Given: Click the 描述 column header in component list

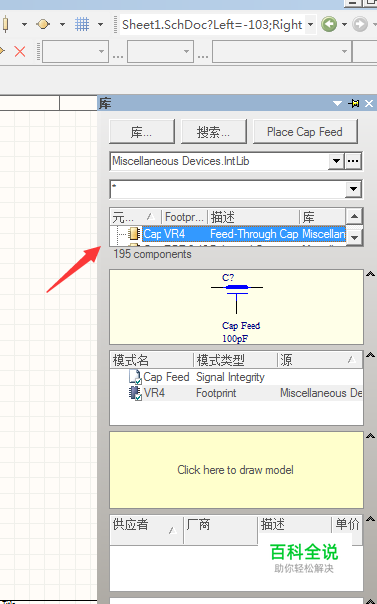Looking at the screenshot, I should tap(253, 217).
